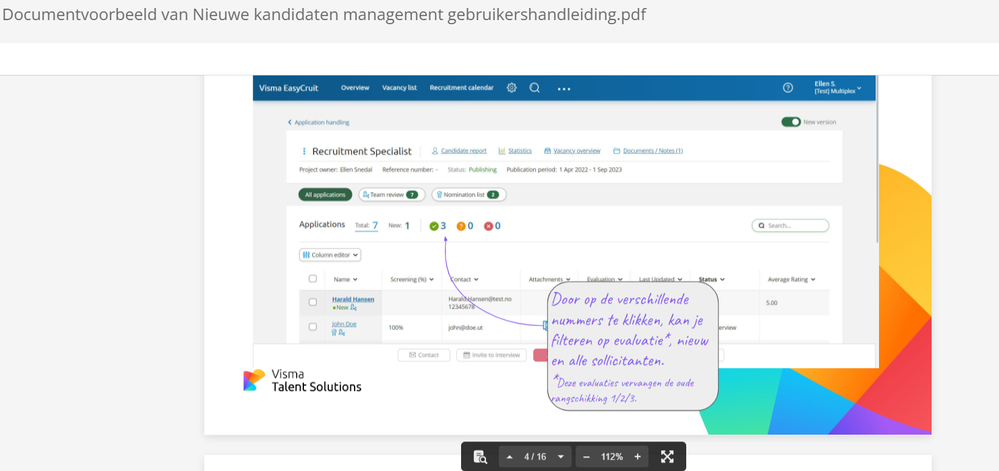Image resolution: width=999 pixels, height=471 pixels.
Task: Click the 112% zoom level value
Action: click(612, 456)
